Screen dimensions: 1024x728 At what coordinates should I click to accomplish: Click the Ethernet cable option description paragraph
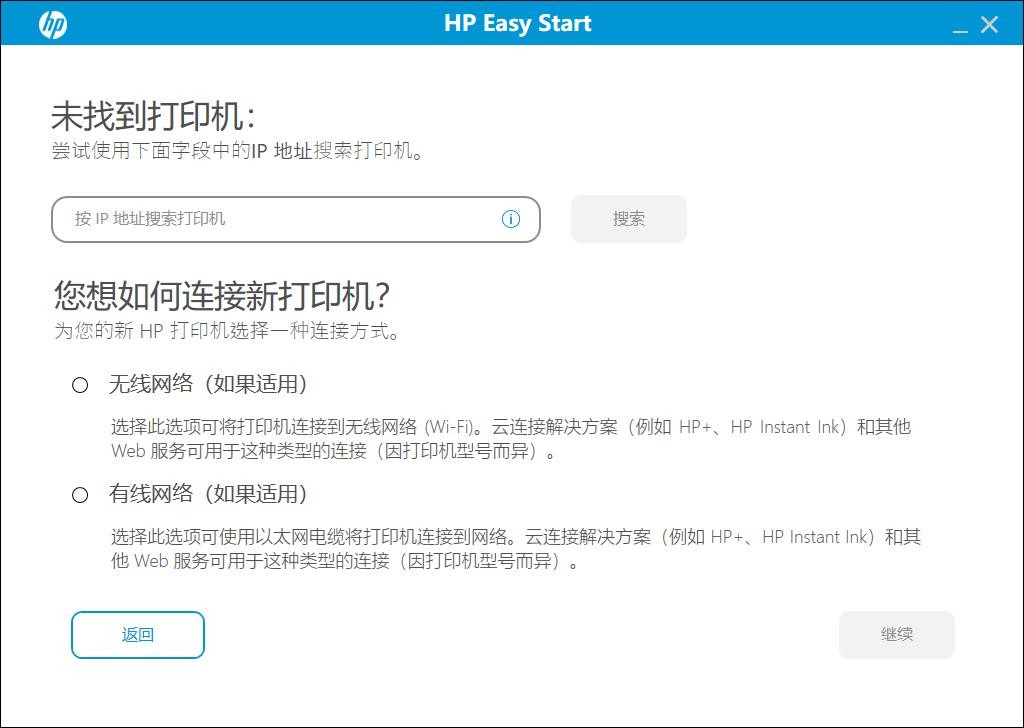pos(516,549)
